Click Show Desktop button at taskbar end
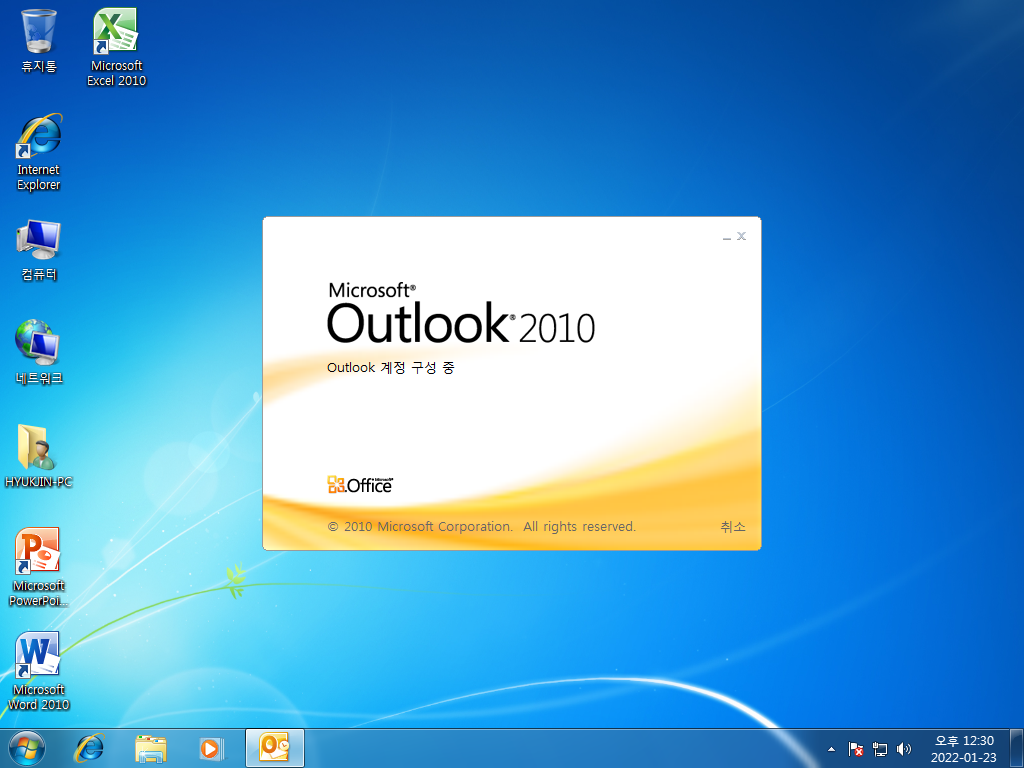The width and height of the screenshot is (1024, 768). (x=1017, y=748)
